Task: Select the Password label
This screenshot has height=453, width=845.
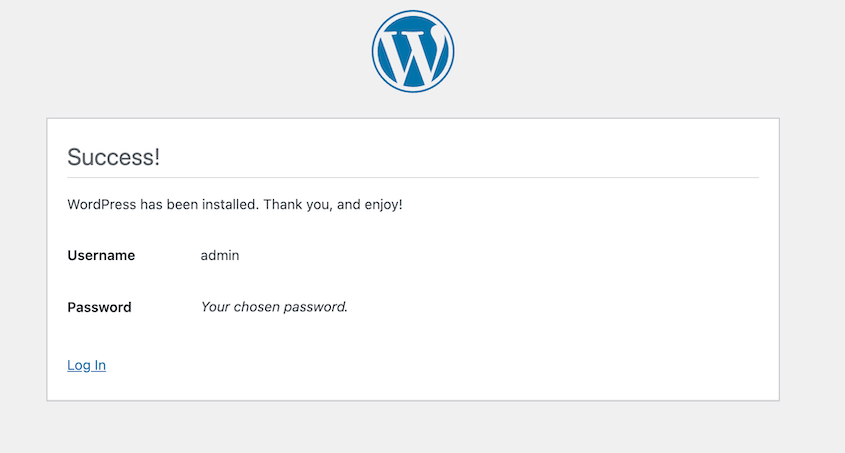Action: click(99, 307)
